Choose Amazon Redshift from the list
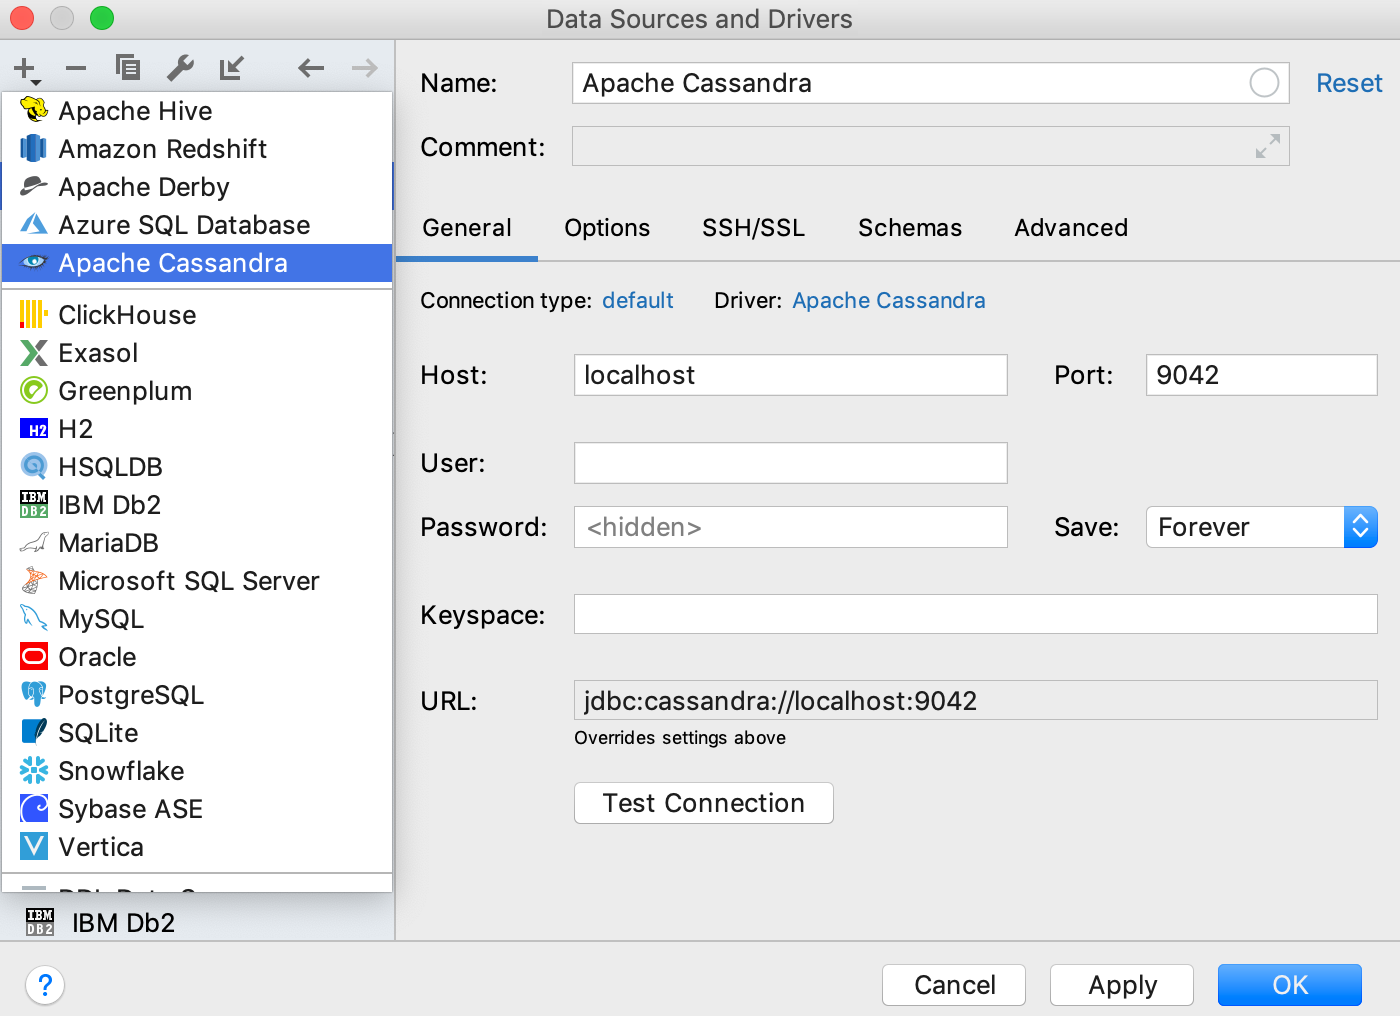This screenshot has height=1016, width=1400. 197,149
